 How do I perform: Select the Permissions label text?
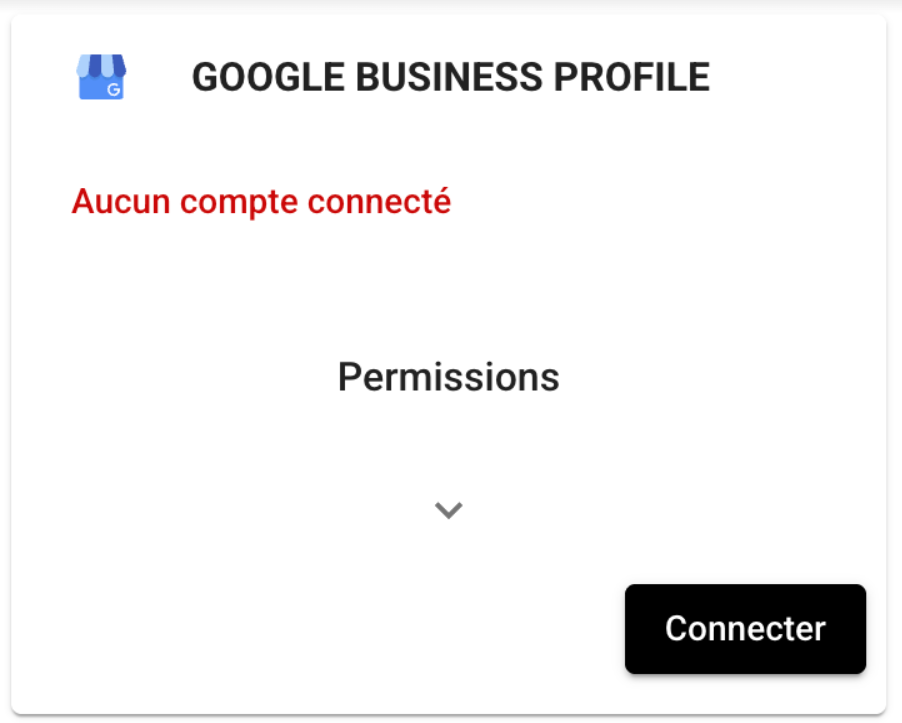[449, 378]
